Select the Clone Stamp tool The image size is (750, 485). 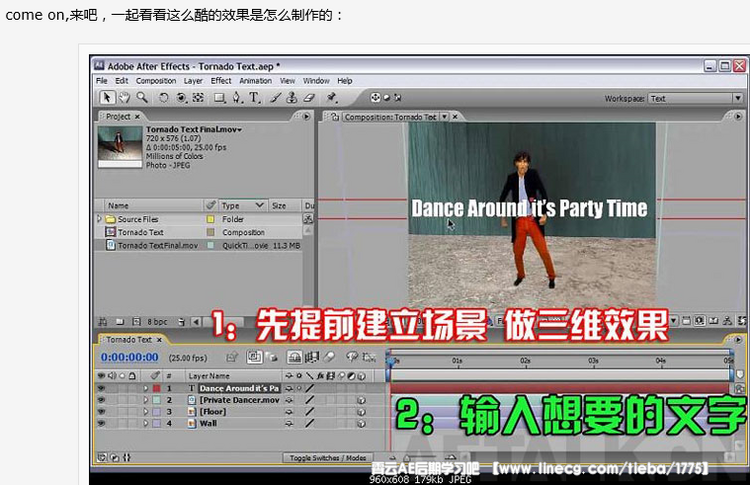pyautogui.click(x=292, y=98)
